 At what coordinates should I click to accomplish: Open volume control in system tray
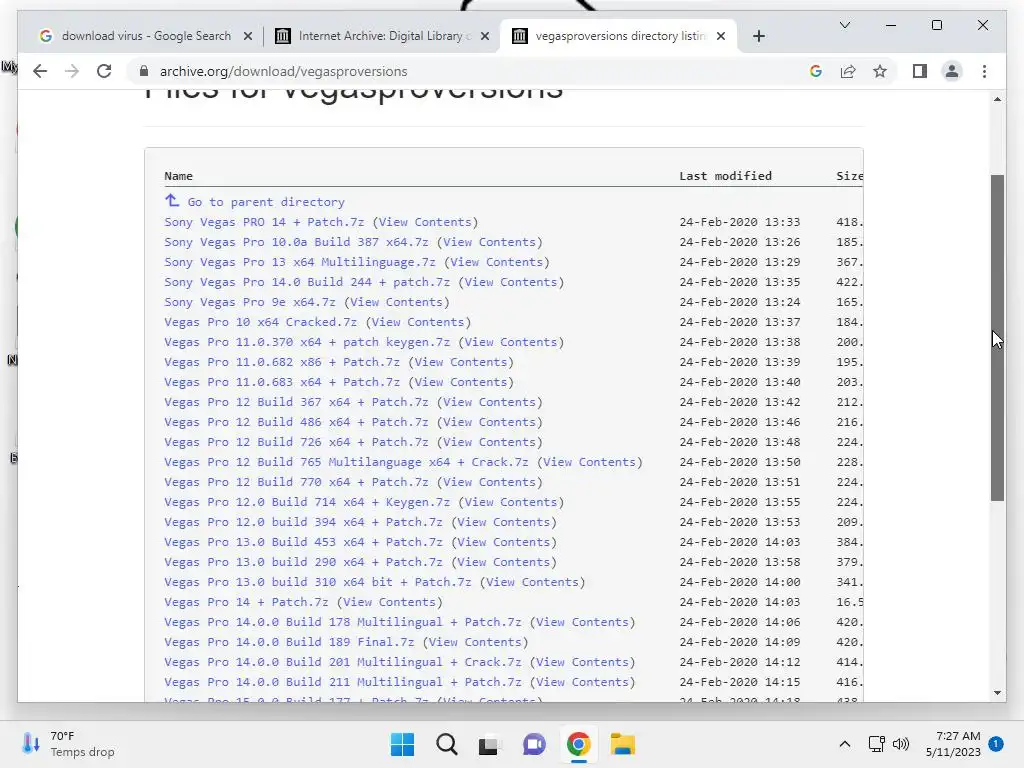coord(901,744)
